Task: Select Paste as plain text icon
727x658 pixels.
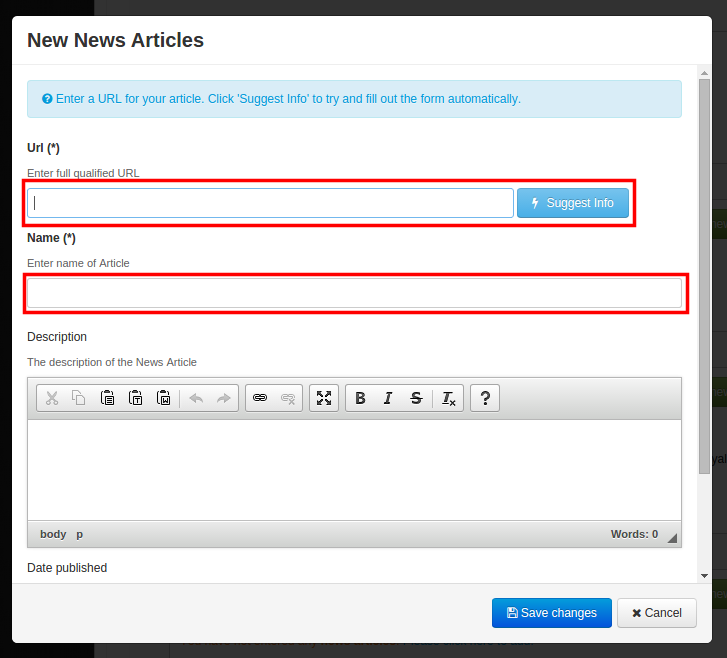Action: (x=135, y=398)
